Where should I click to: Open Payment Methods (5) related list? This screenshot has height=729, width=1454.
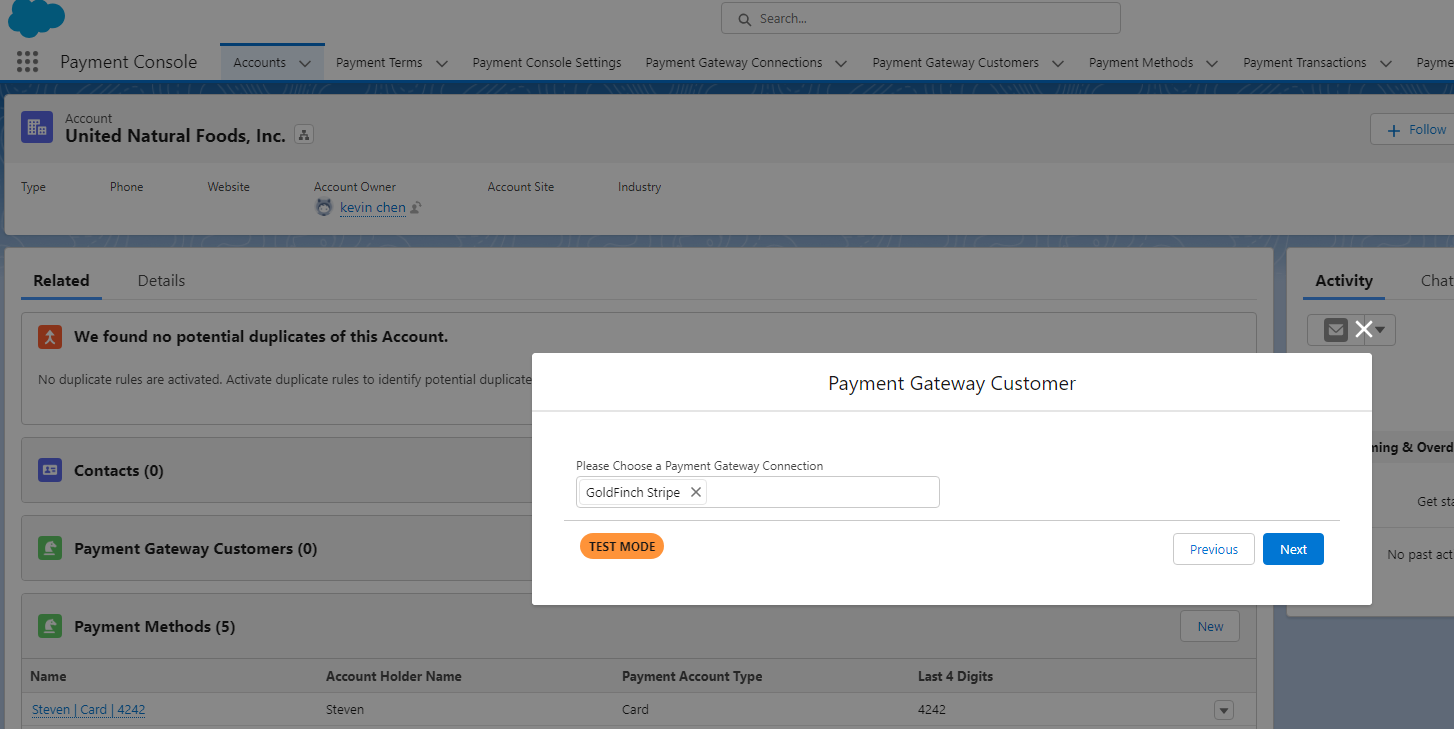[x=154, y=626]
